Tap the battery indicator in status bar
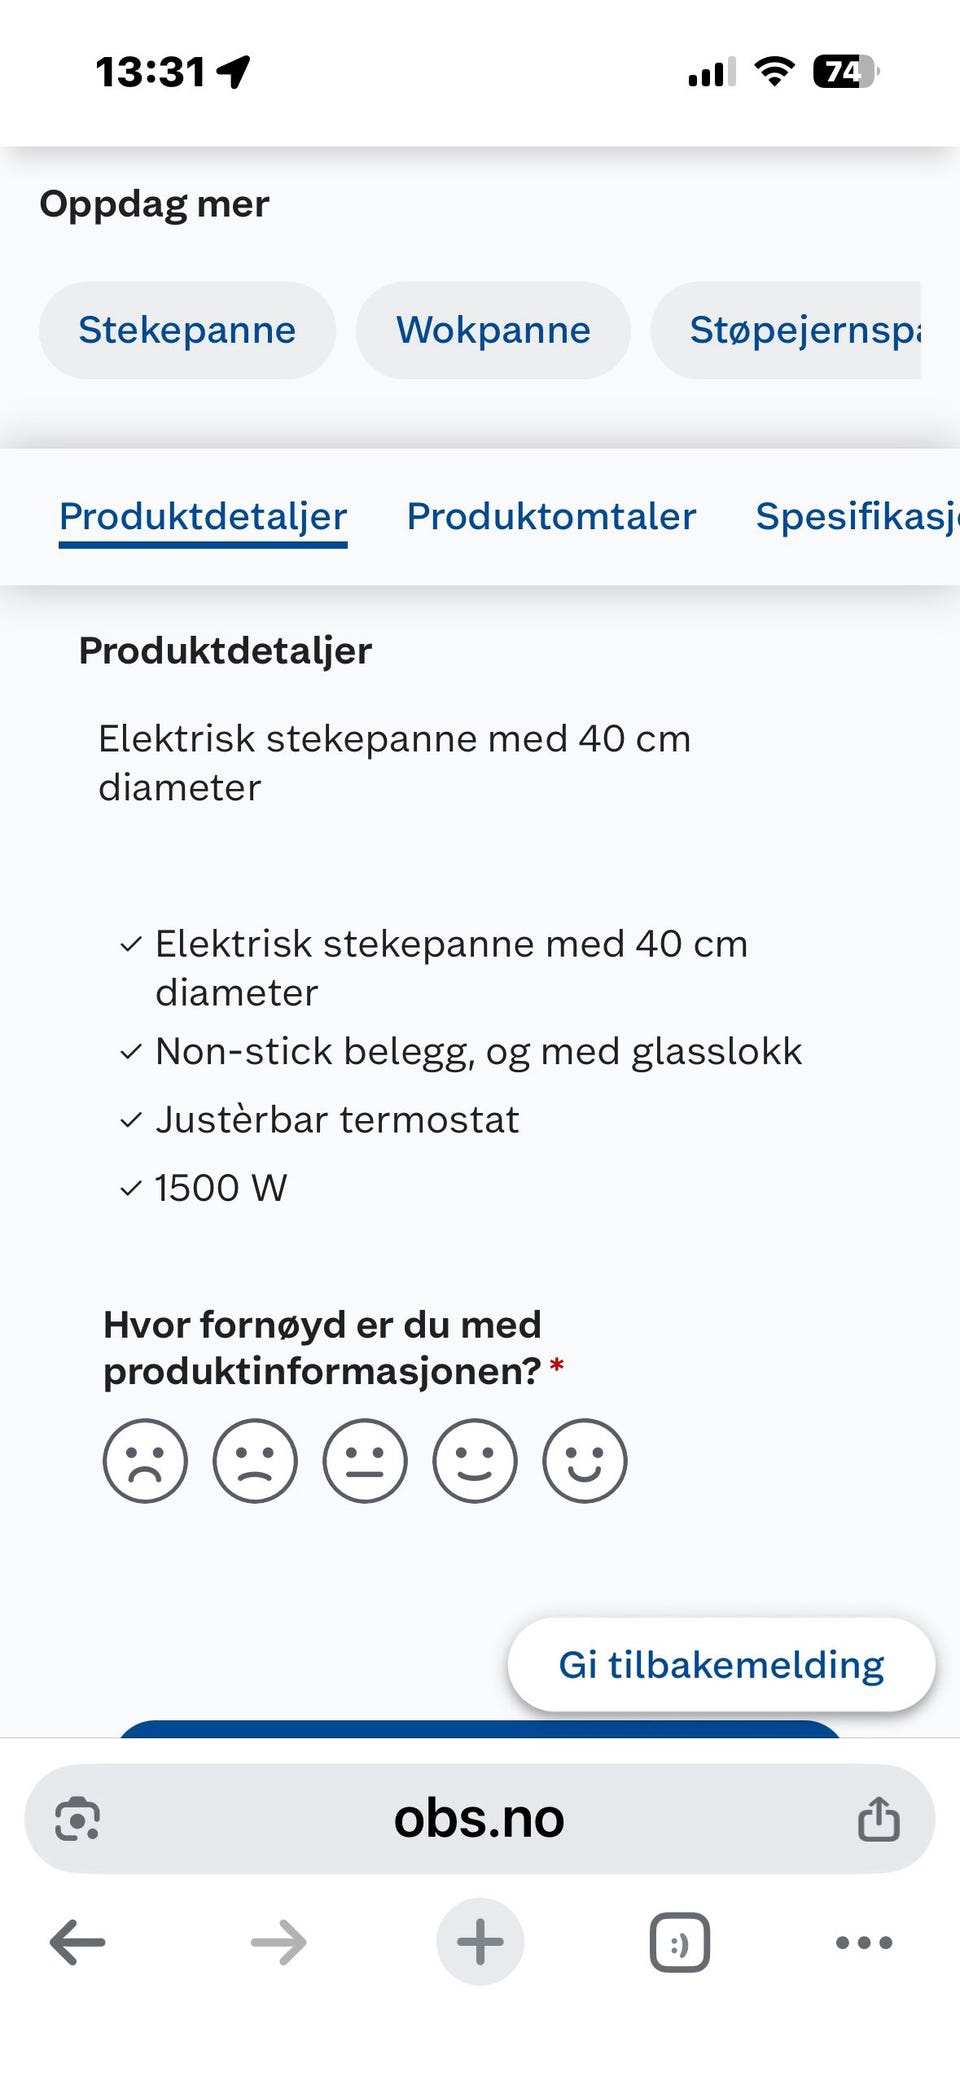The image size is (960, 2081). coord(846,71)
